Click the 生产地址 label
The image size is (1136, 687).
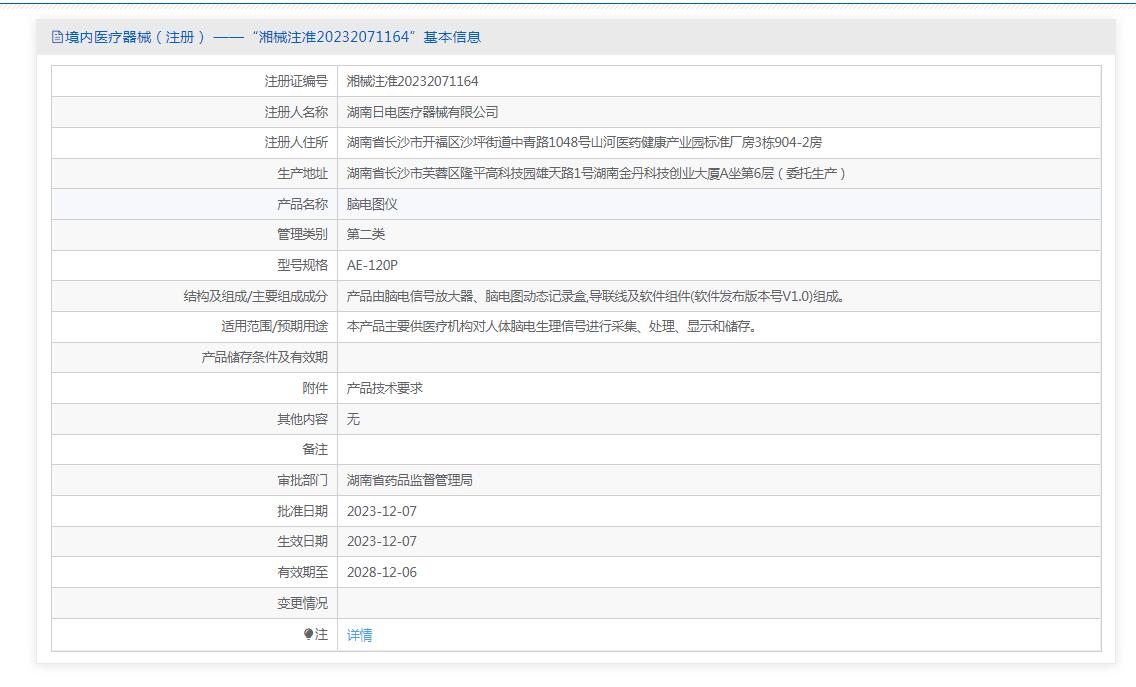pyautogui.click(x=302, y=173)
